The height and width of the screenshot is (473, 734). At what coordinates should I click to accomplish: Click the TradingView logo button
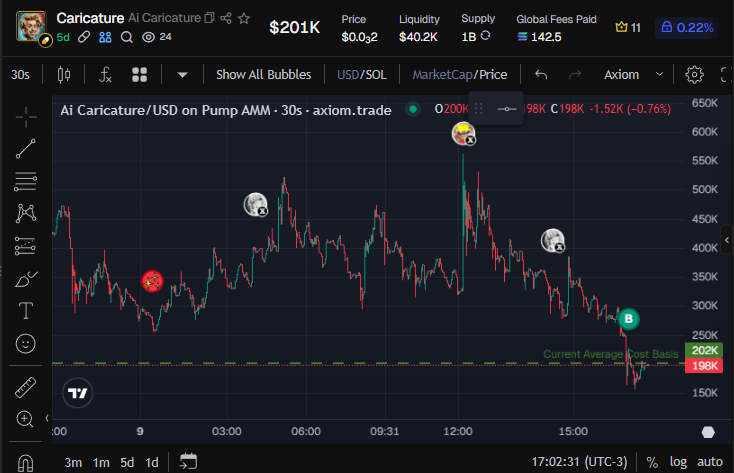78,393
